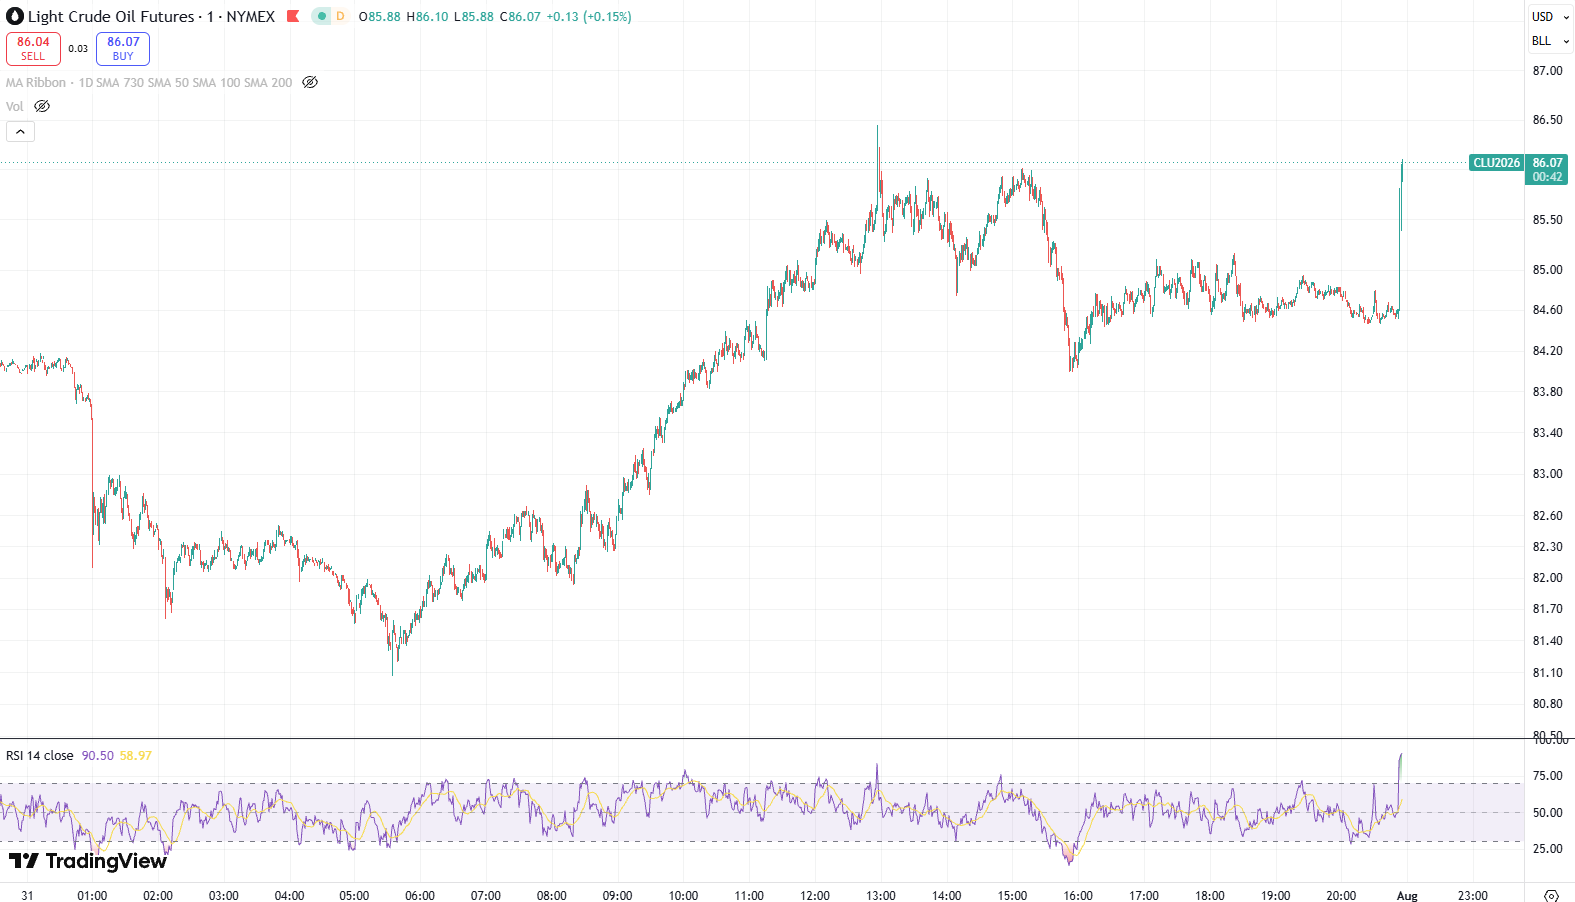Click the RSI 14 close legend label
This screenshot has height=902, width=1575.
pyautogui.click(x=40, y=756)
